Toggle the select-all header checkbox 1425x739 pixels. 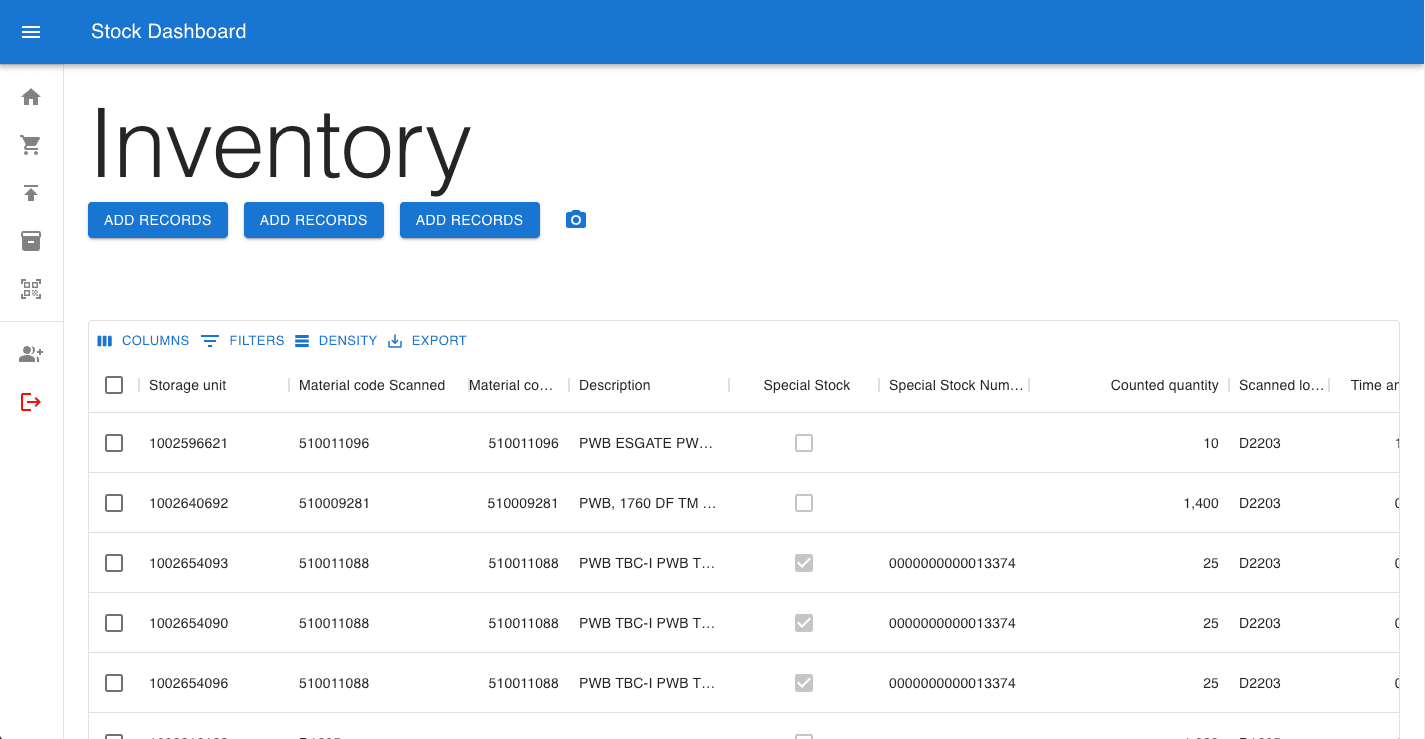click(114, 385)
